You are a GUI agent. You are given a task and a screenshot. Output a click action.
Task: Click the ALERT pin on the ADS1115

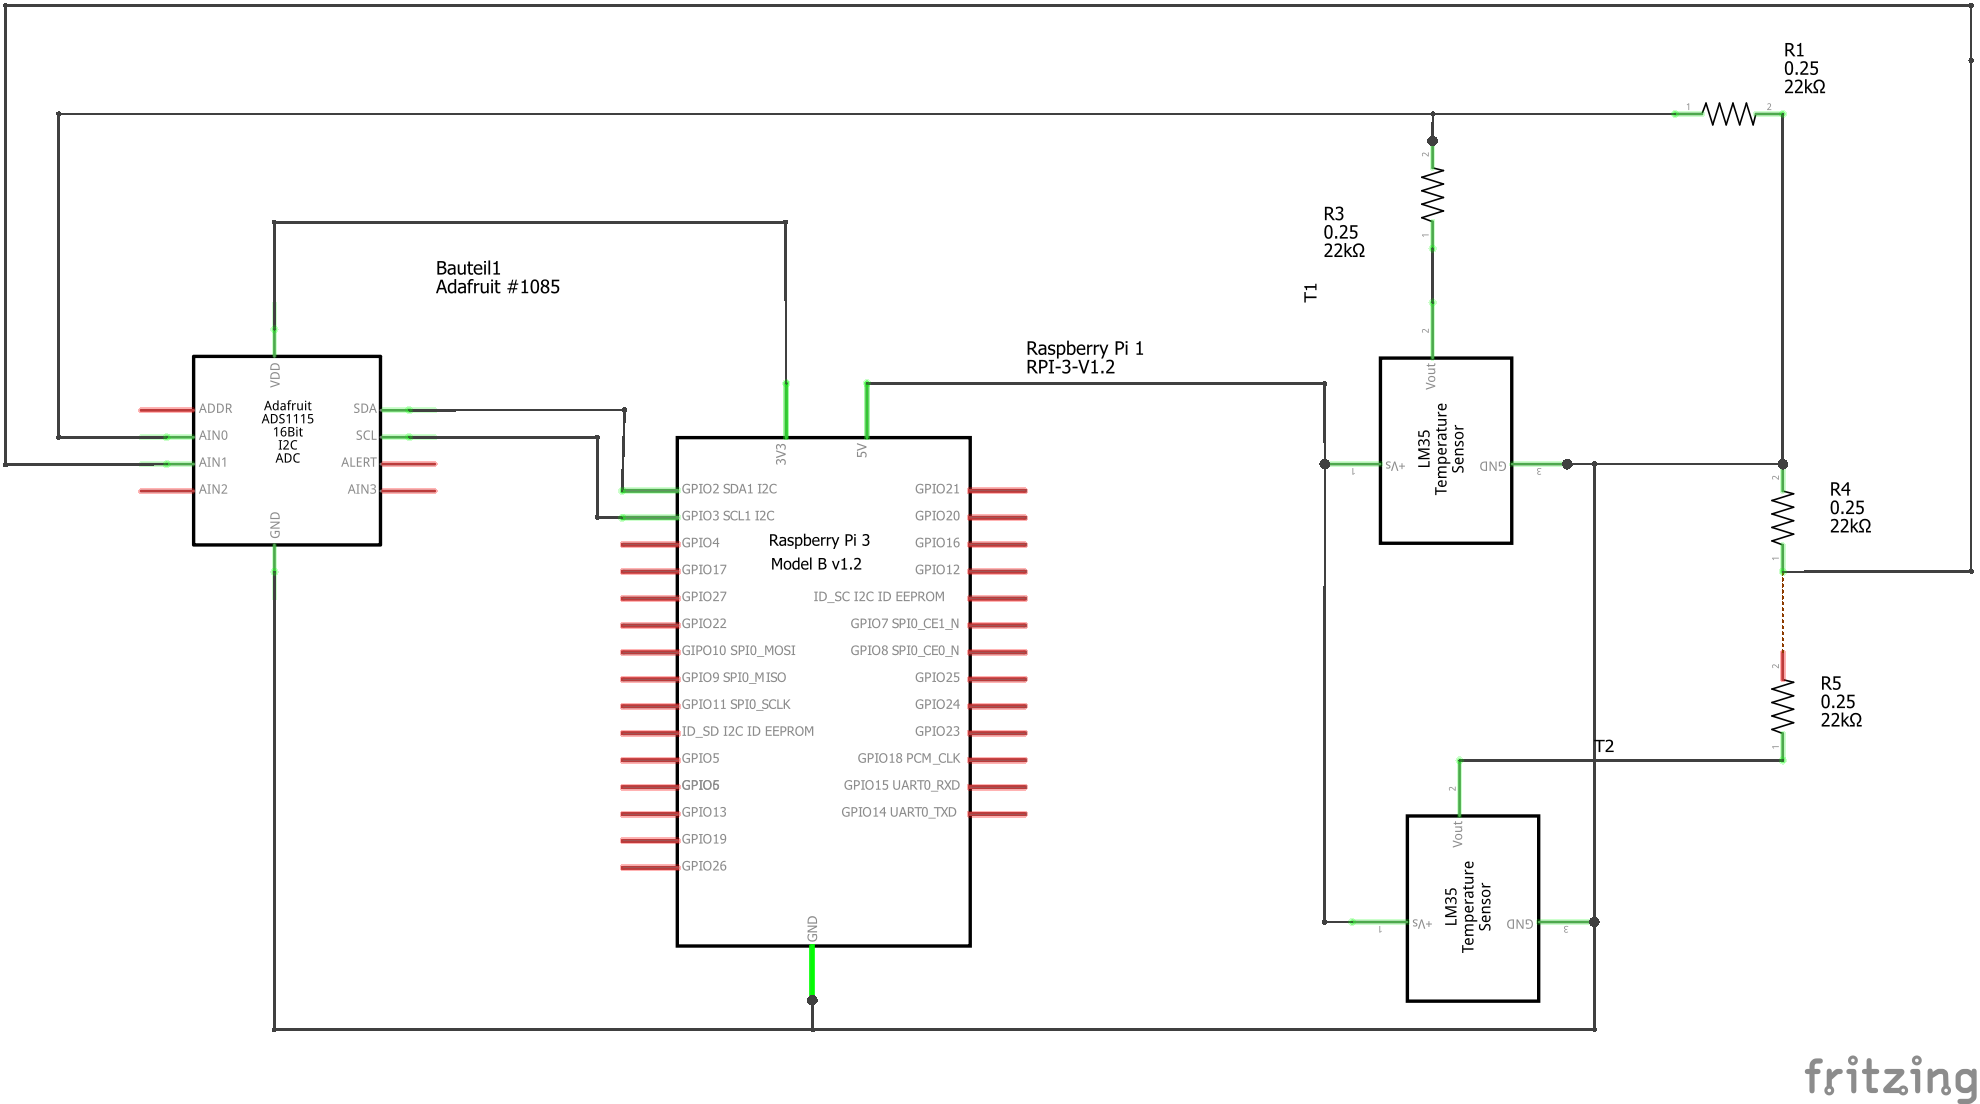point(408,463)
